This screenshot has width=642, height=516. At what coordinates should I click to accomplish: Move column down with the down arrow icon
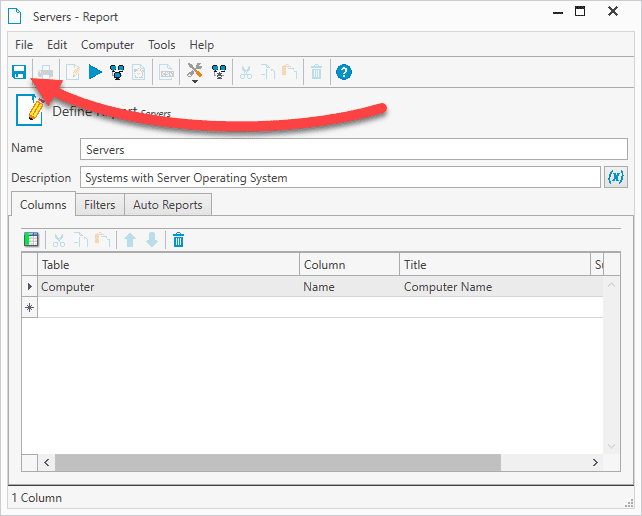(x=152, y=240)
